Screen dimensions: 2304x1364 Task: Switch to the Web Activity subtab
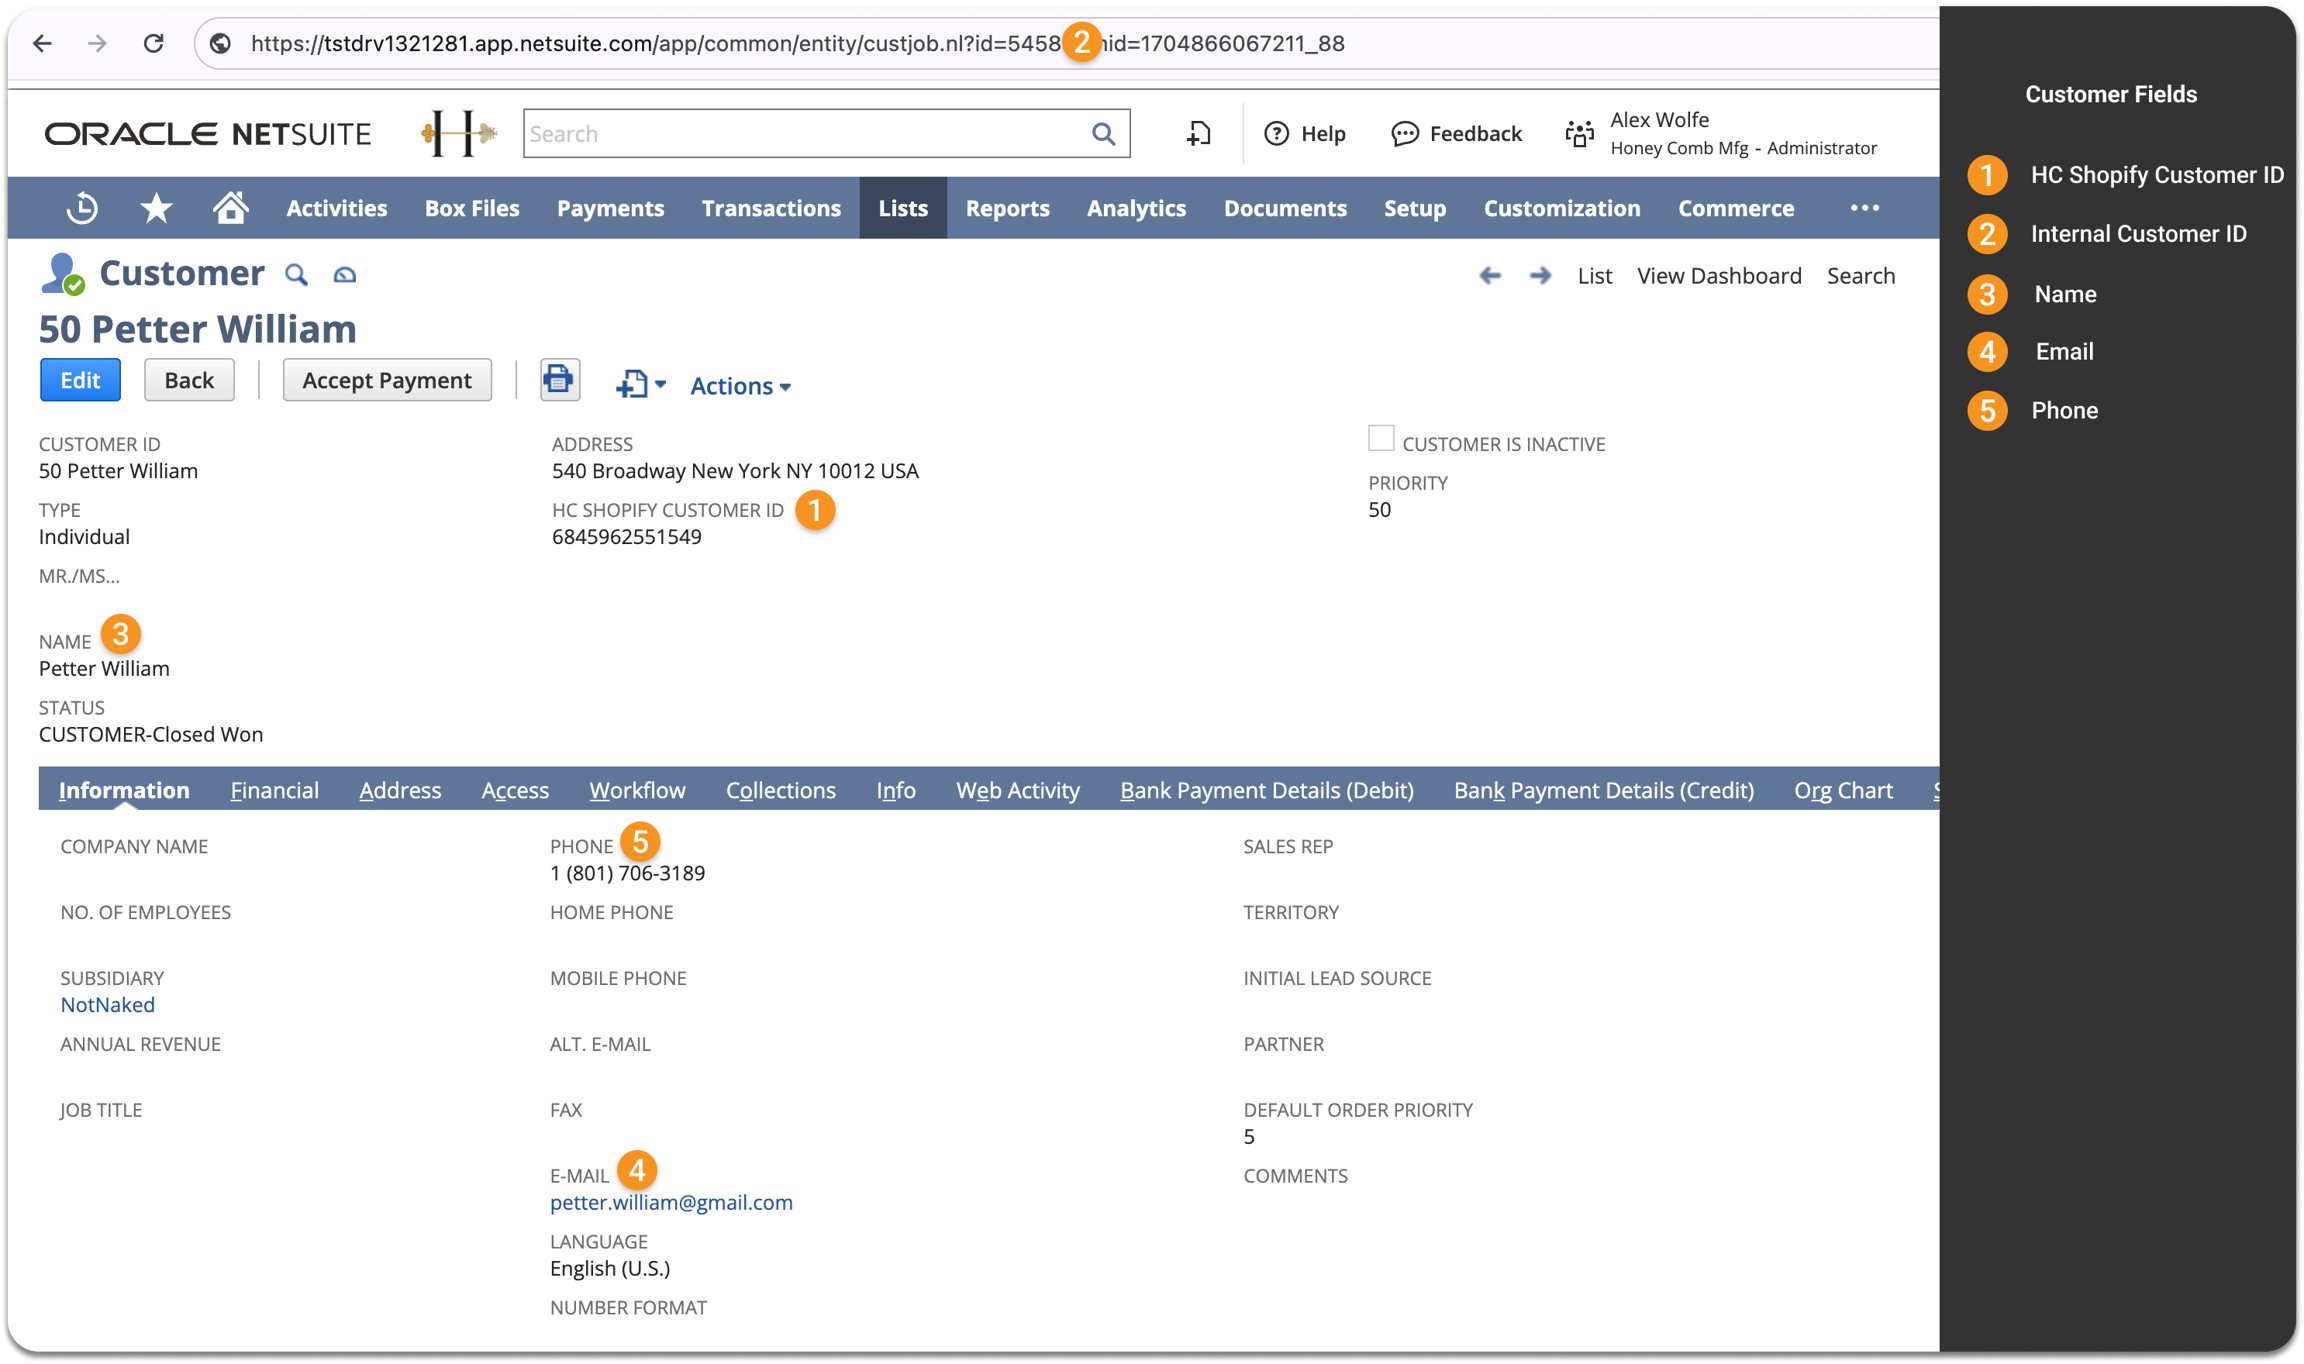tap(1018, 790)
